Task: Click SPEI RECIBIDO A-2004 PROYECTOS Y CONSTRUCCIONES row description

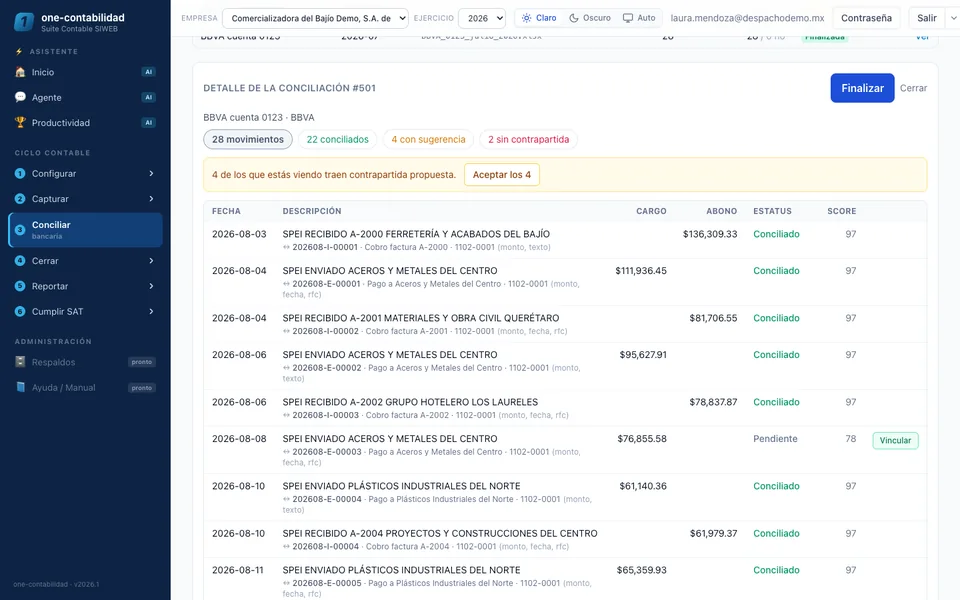Action: tap(440, 533)
